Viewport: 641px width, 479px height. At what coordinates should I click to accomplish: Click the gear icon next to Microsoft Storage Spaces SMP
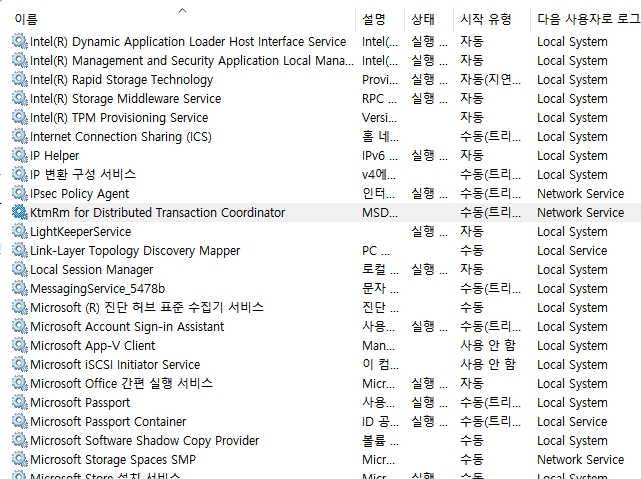pyautogui.click(x=20, y=459)
